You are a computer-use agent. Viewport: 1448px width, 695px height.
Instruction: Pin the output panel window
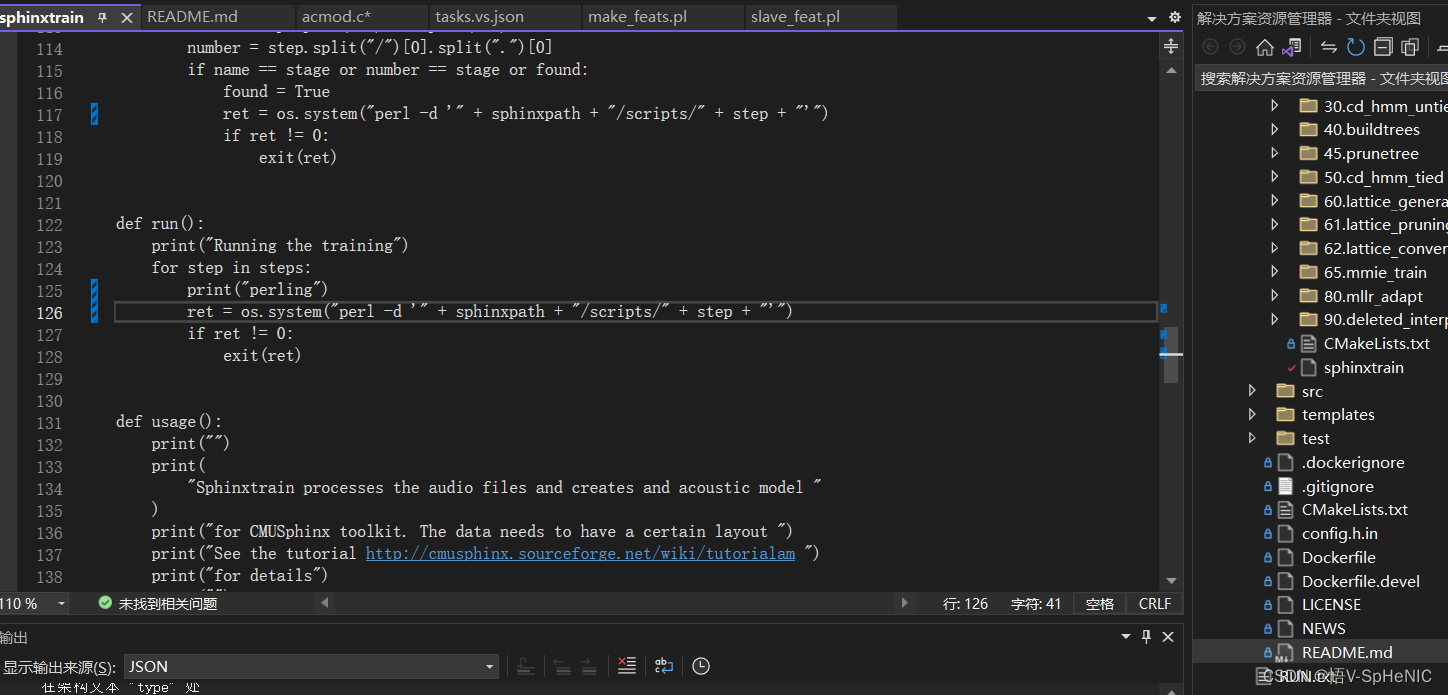pyautogui.click(x=1145, y=637)
